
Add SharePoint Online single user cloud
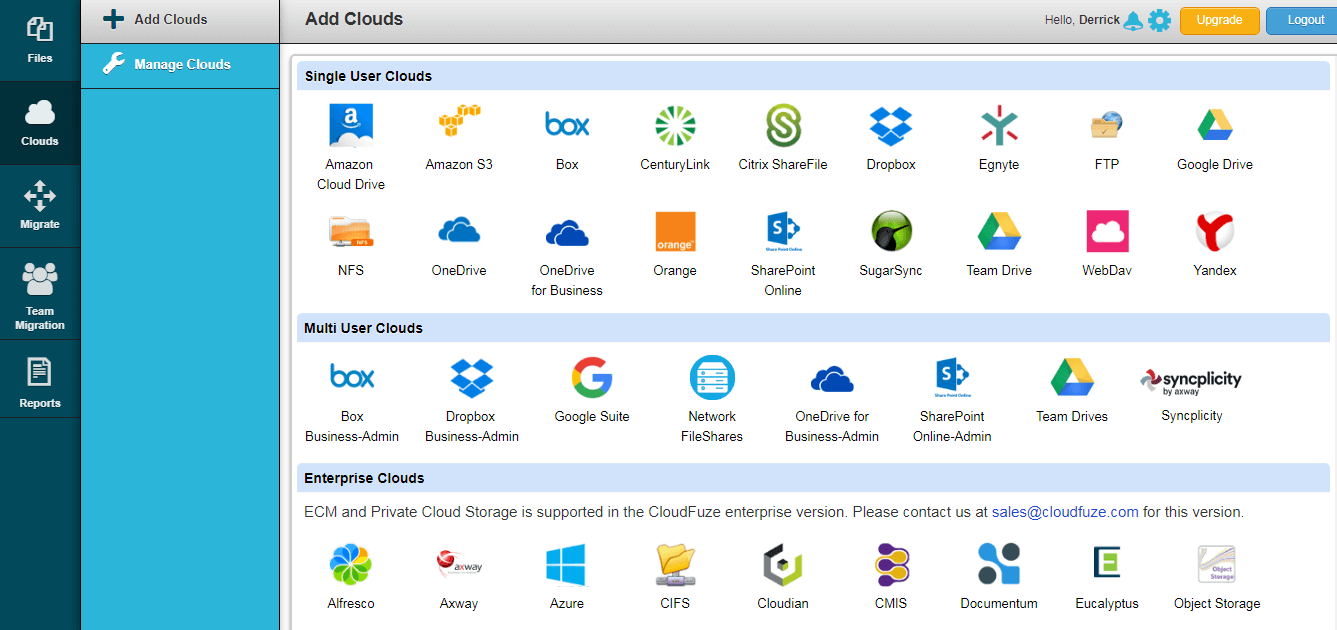(x=783, y=232)
